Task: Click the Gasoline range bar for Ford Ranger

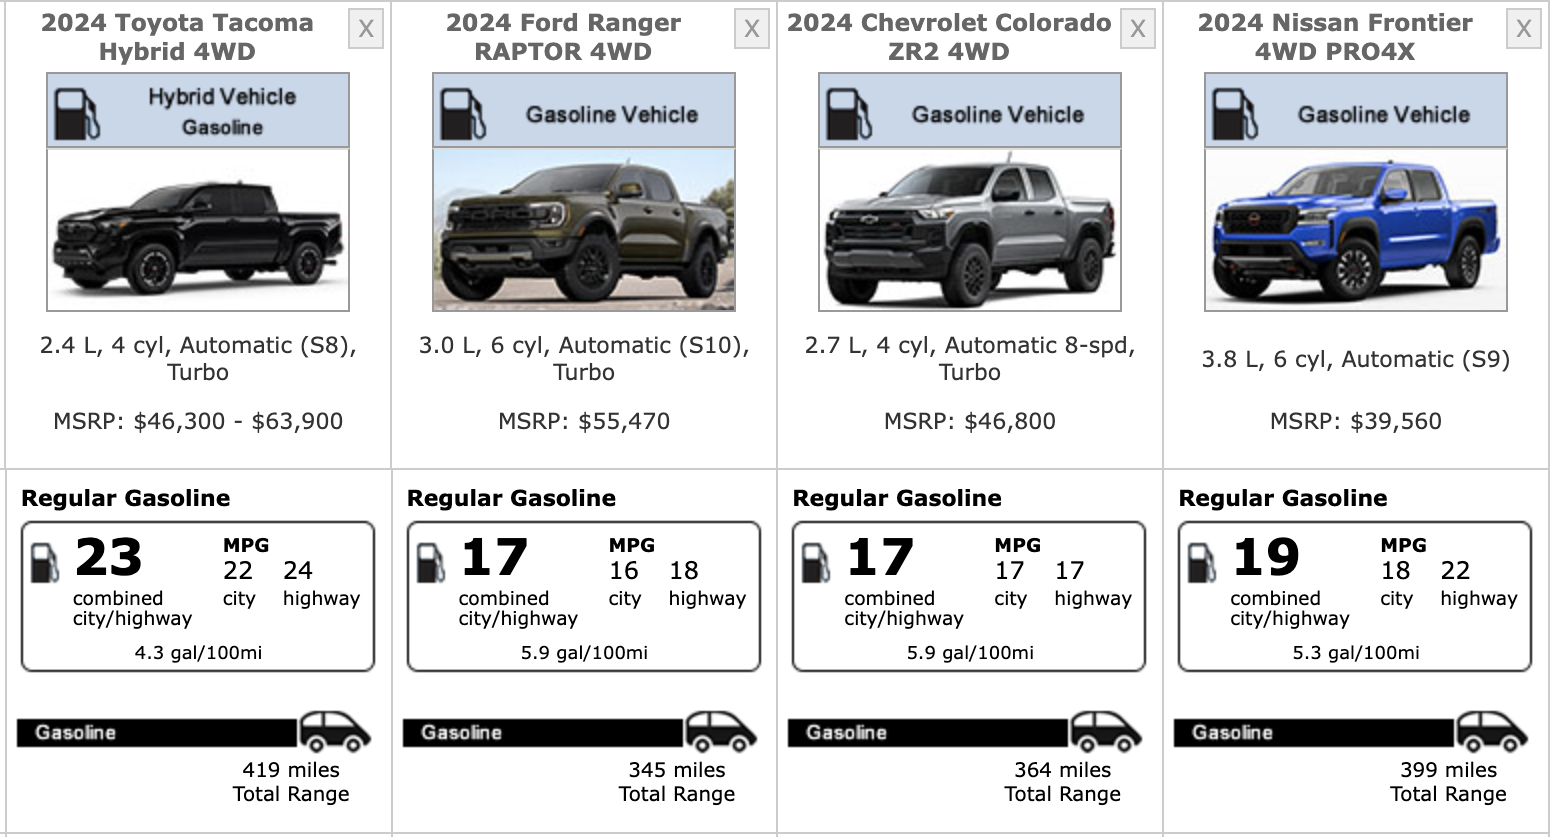Action: [542, 733]
